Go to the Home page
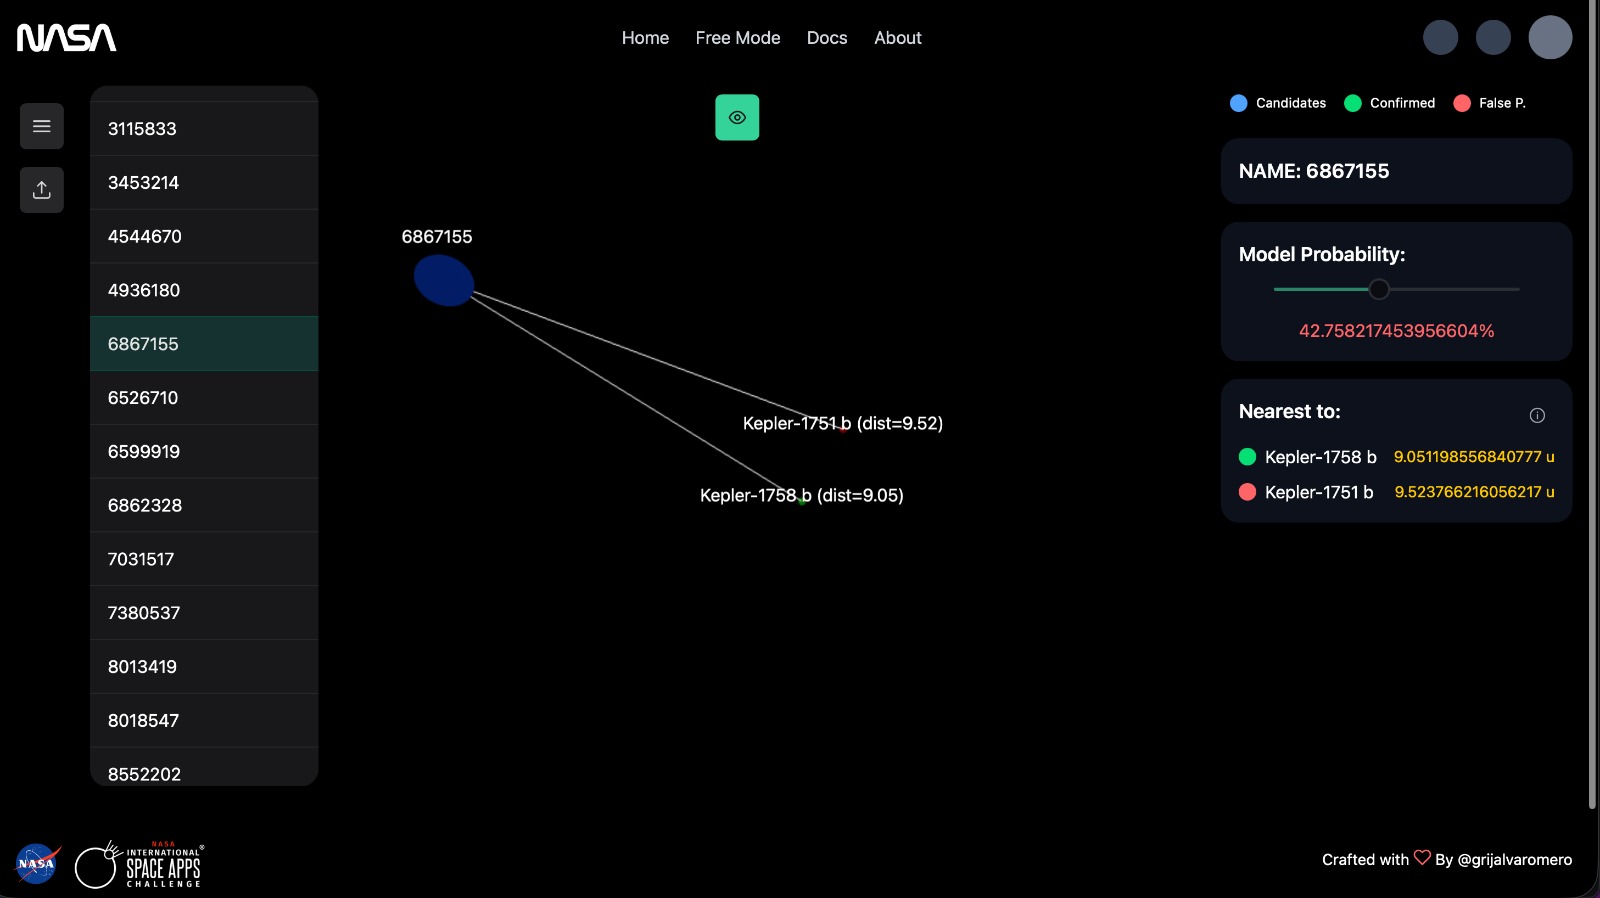The image size is (1600, 898). pyautogui.click(x=645, y=38)
